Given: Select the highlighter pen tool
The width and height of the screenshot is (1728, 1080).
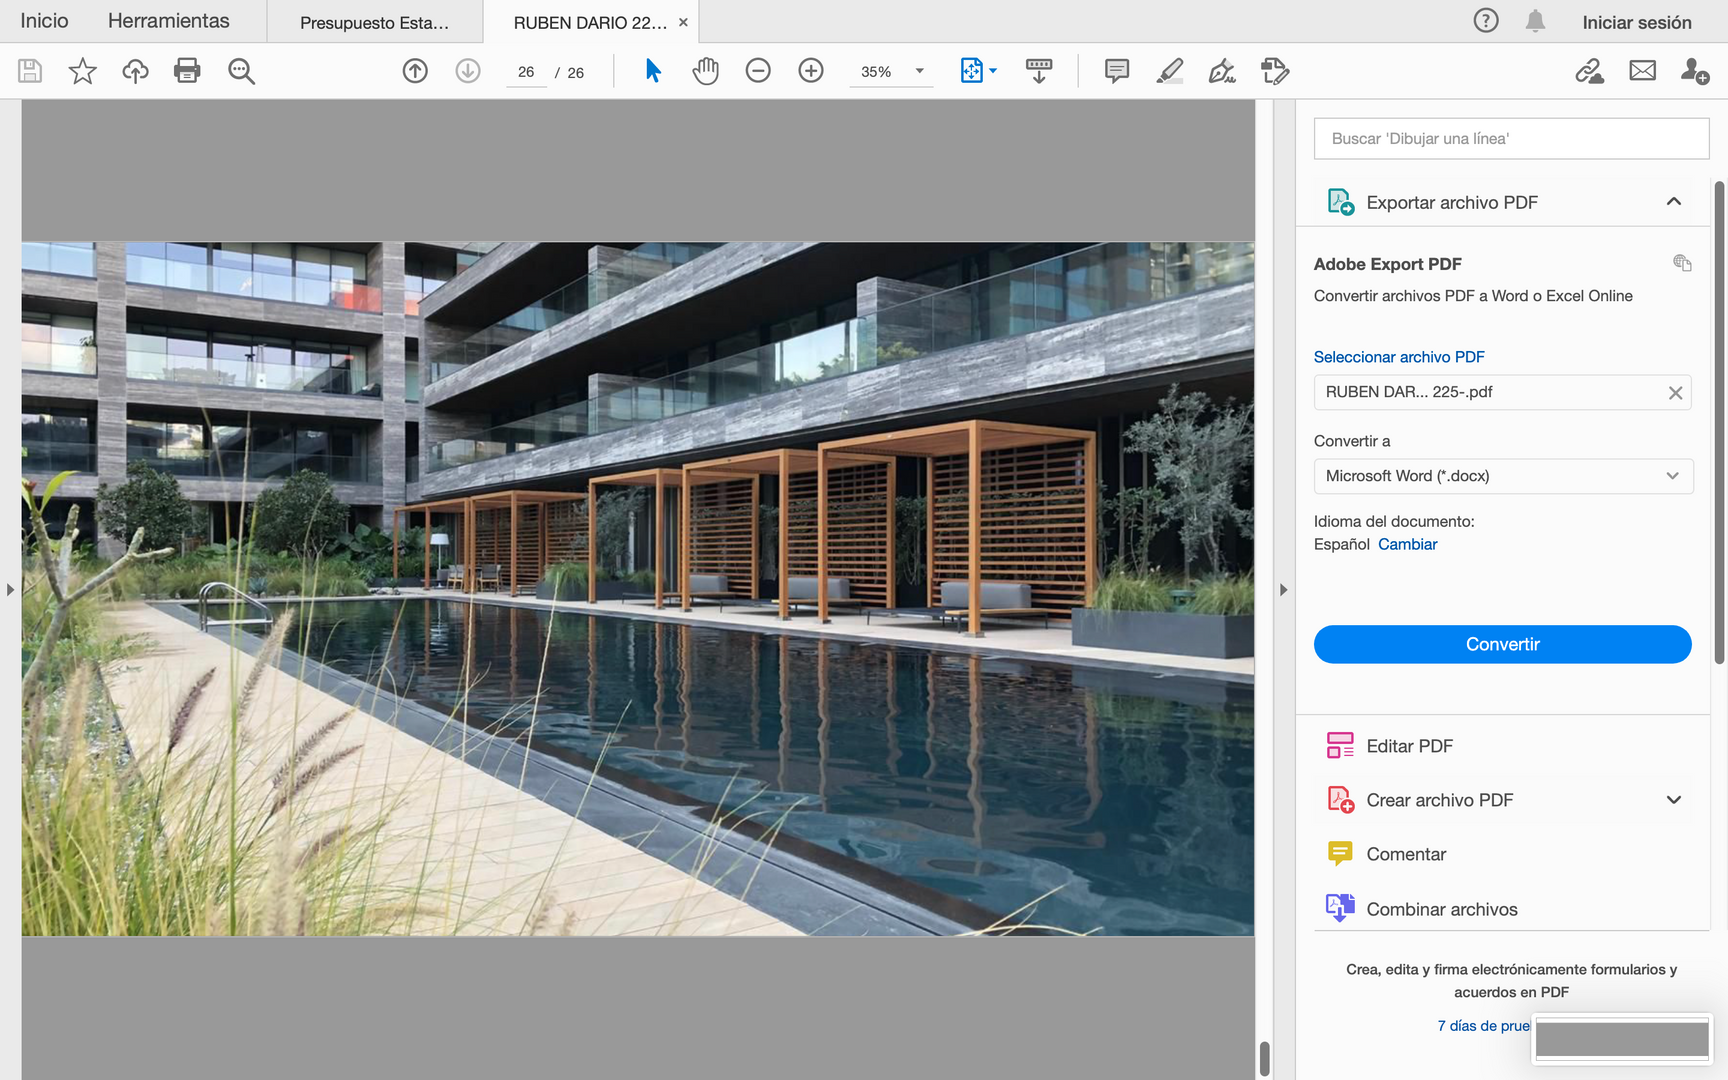Looking at the screenshot, I should (x=1169, y=71).
